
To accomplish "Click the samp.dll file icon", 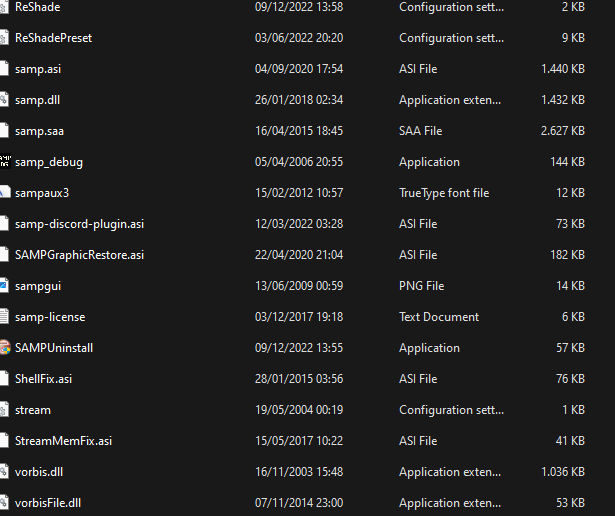I will point(4,100).
